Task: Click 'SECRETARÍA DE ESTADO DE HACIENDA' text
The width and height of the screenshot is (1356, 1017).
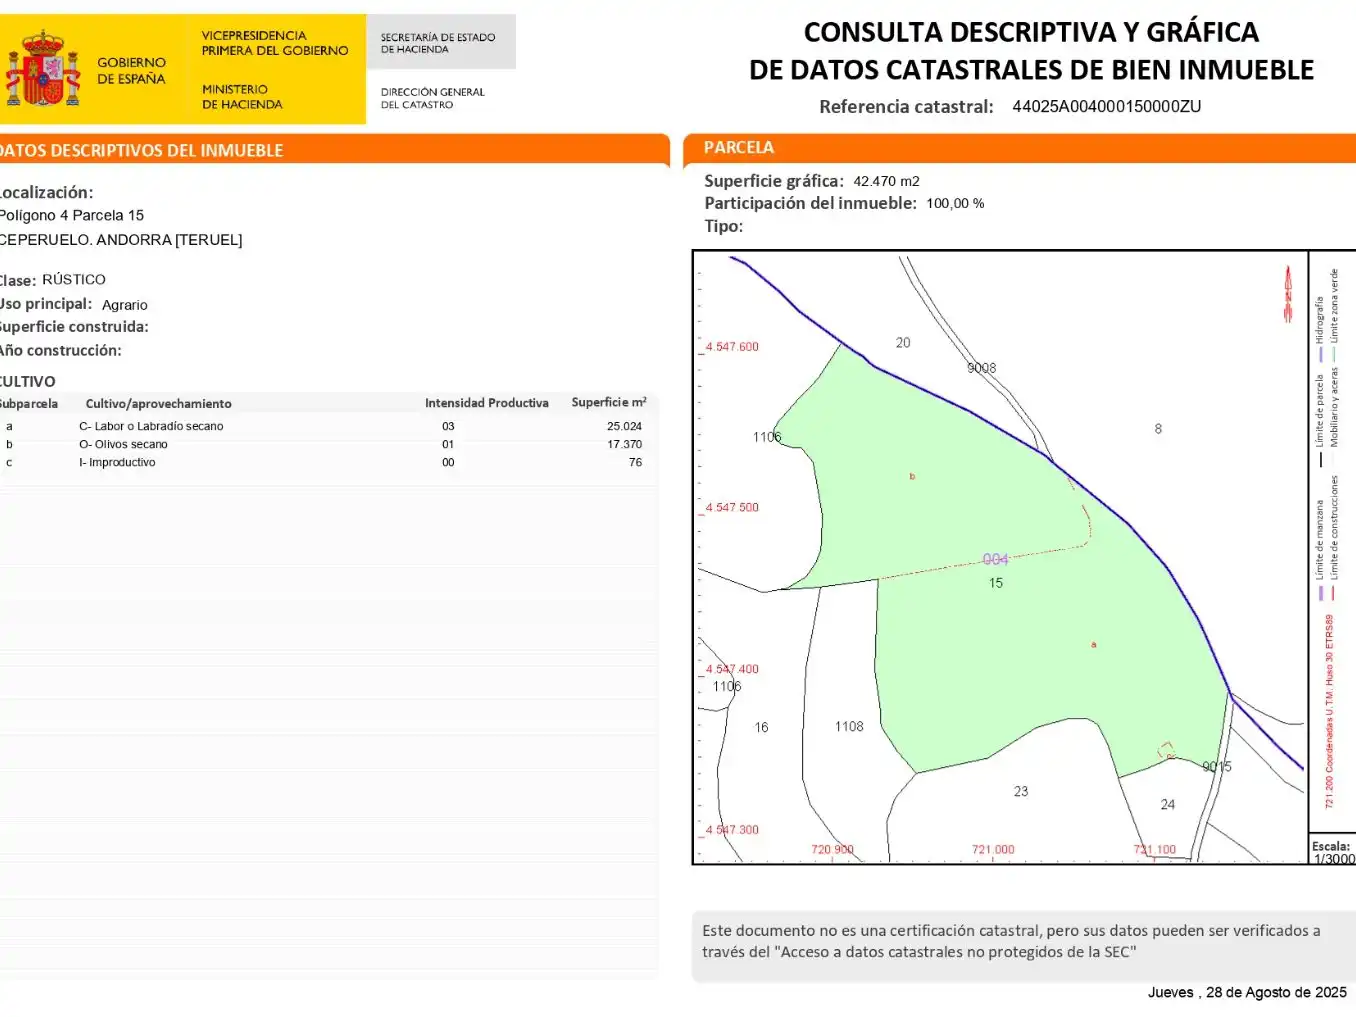Action: click(438, 43)
